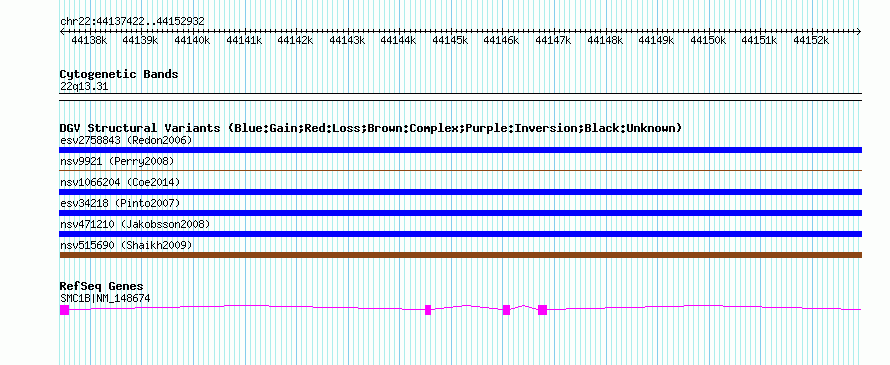Click the SMC1B exon block below 44145k
Screen dimensions: 890x365
coord(428,309)
